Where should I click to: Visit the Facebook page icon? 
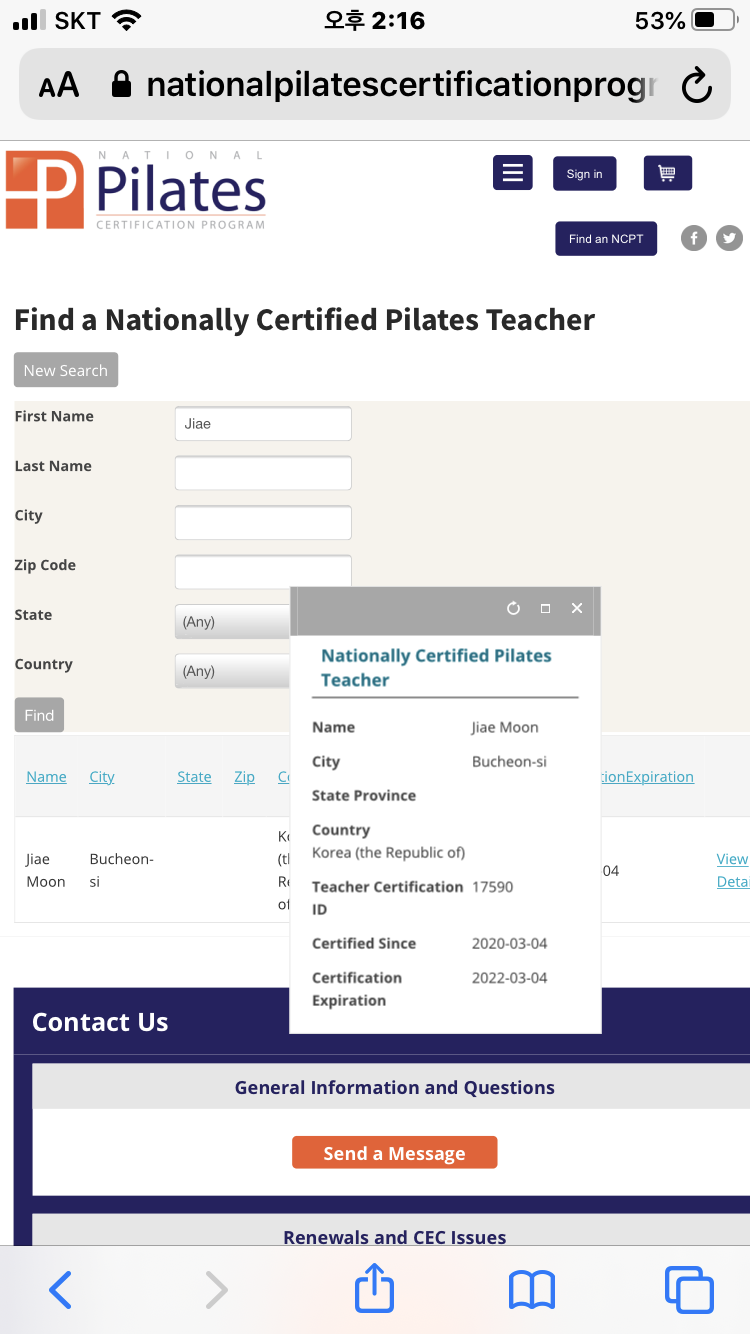click(x=694, y=238)
